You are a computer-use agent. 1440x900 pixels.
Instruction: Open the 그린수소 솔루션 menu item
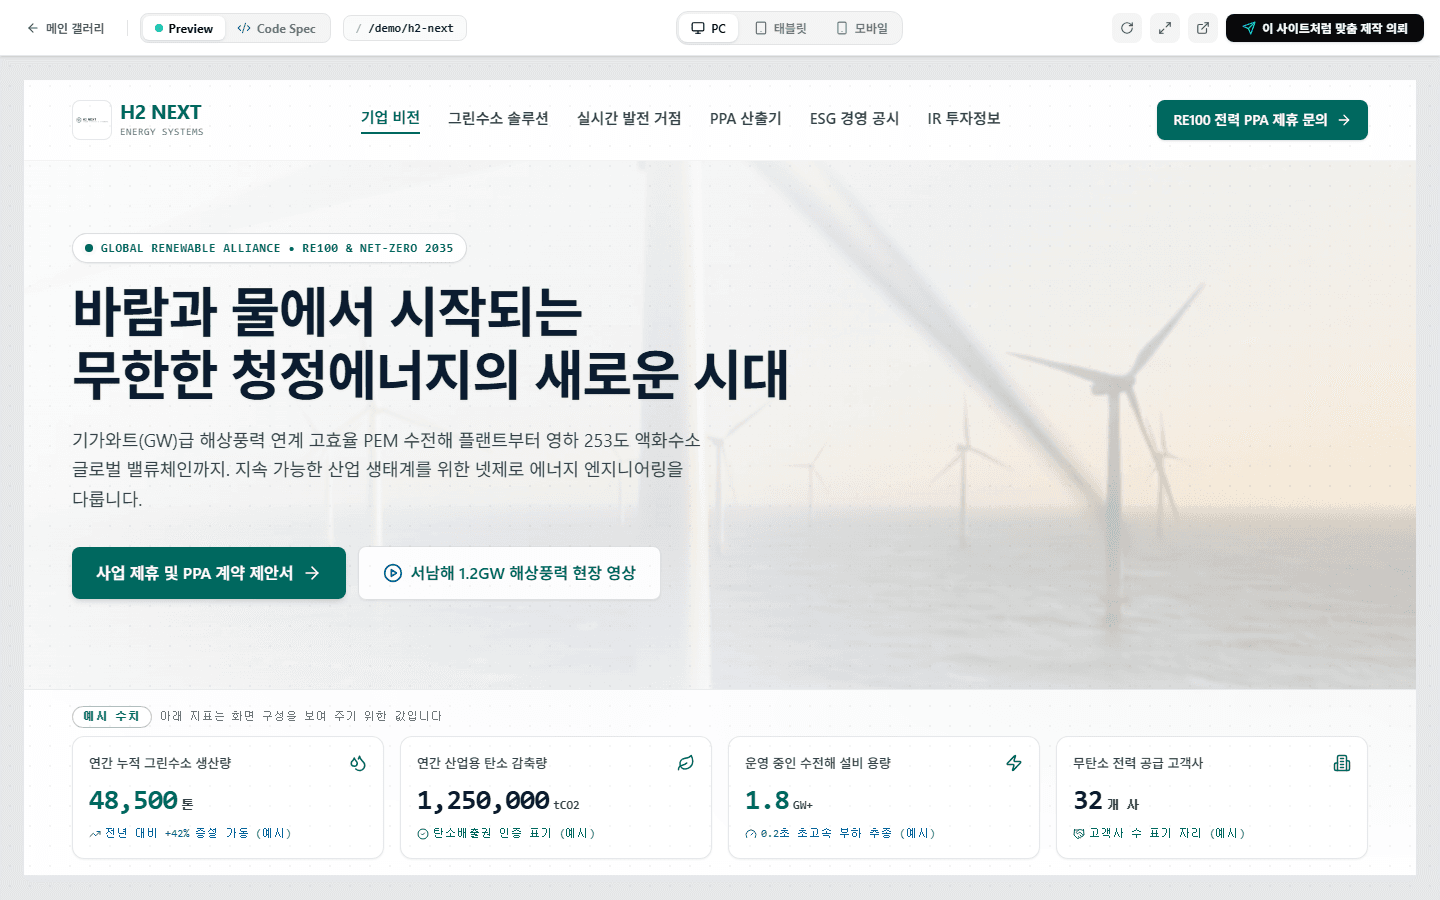pyautogui.click(x=498, y=118)
